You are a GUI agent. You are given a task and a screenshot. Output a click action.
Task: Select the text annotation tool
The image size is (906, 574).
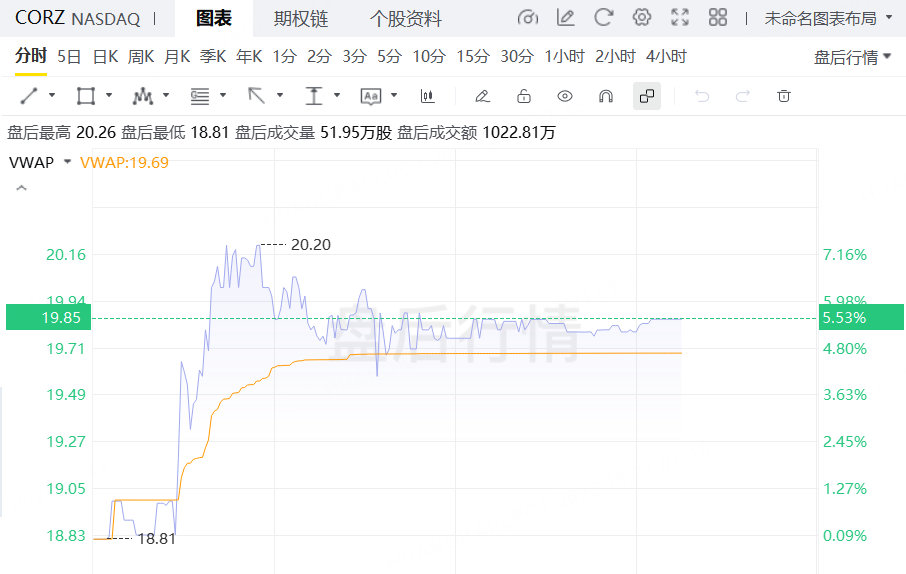[x=370, y=96]
